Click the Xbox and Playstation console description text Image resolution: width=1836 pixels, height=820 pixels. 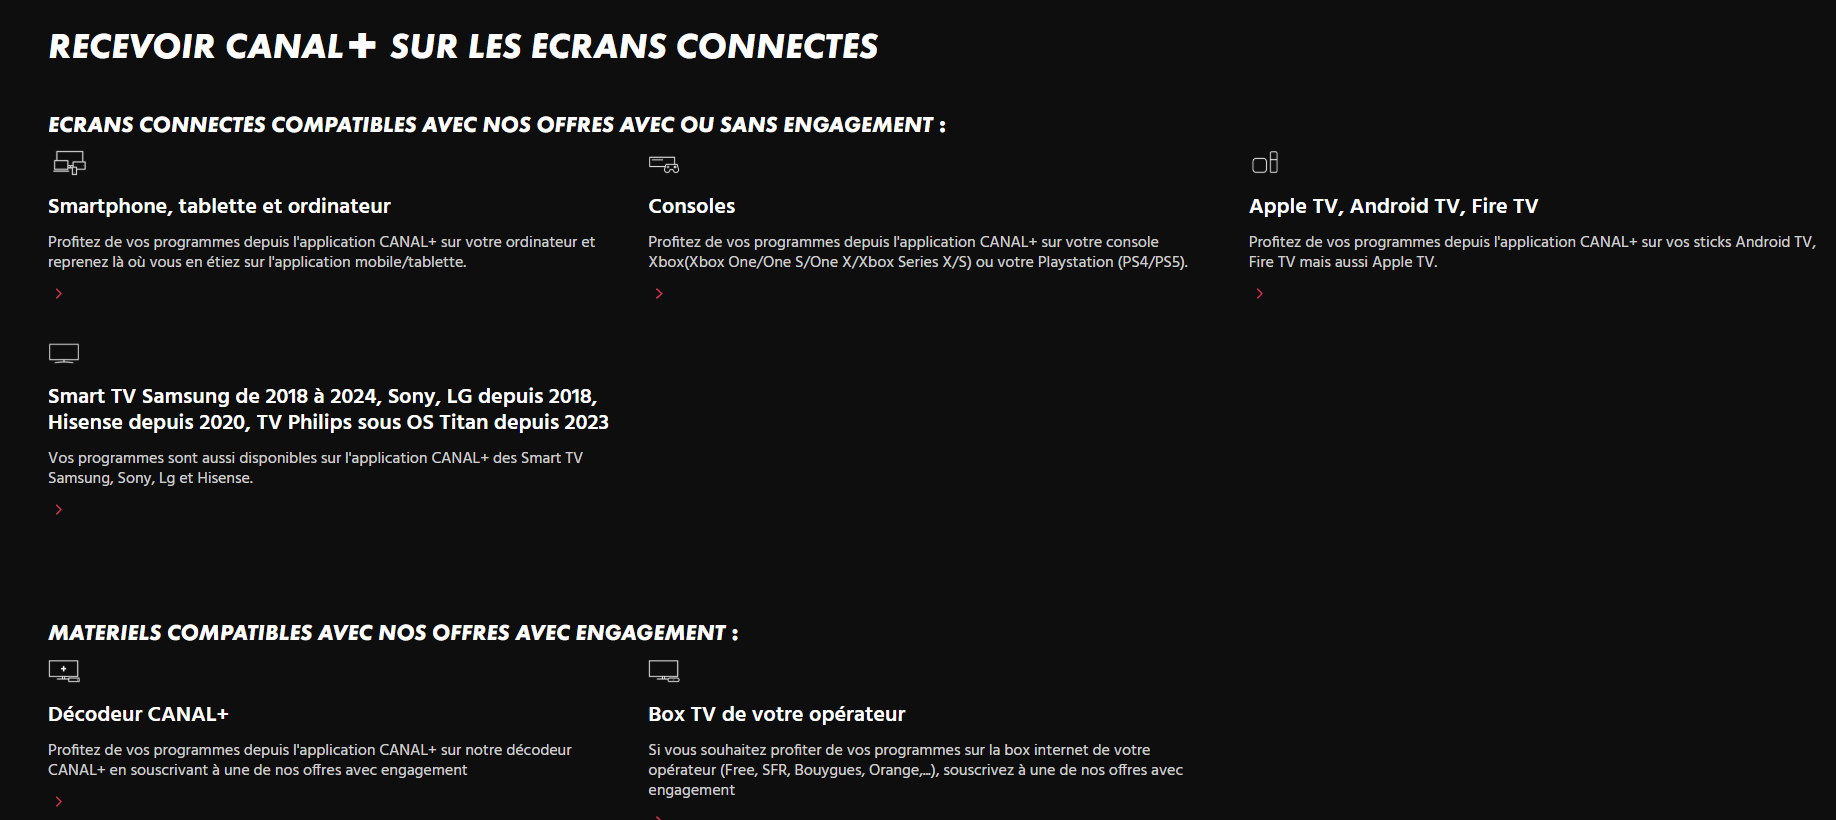coord(918,252)
